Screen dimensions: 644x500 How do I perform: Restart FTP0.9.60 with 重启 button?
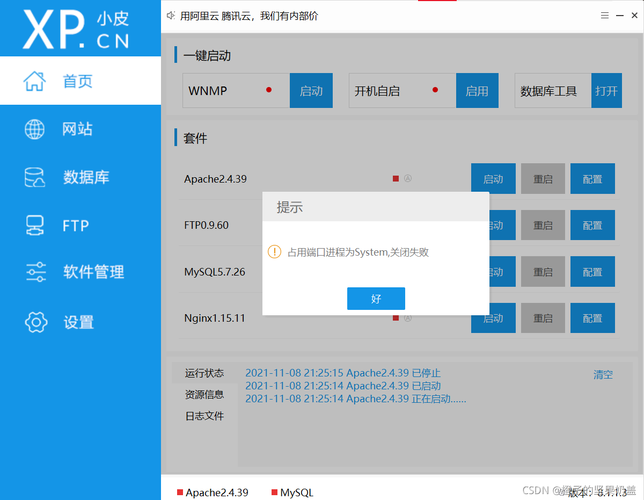pyautogui.click(x=543, y=225)
